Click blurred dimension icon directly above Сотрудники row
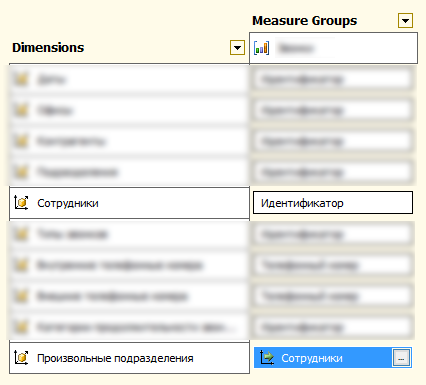 point(21,172)
